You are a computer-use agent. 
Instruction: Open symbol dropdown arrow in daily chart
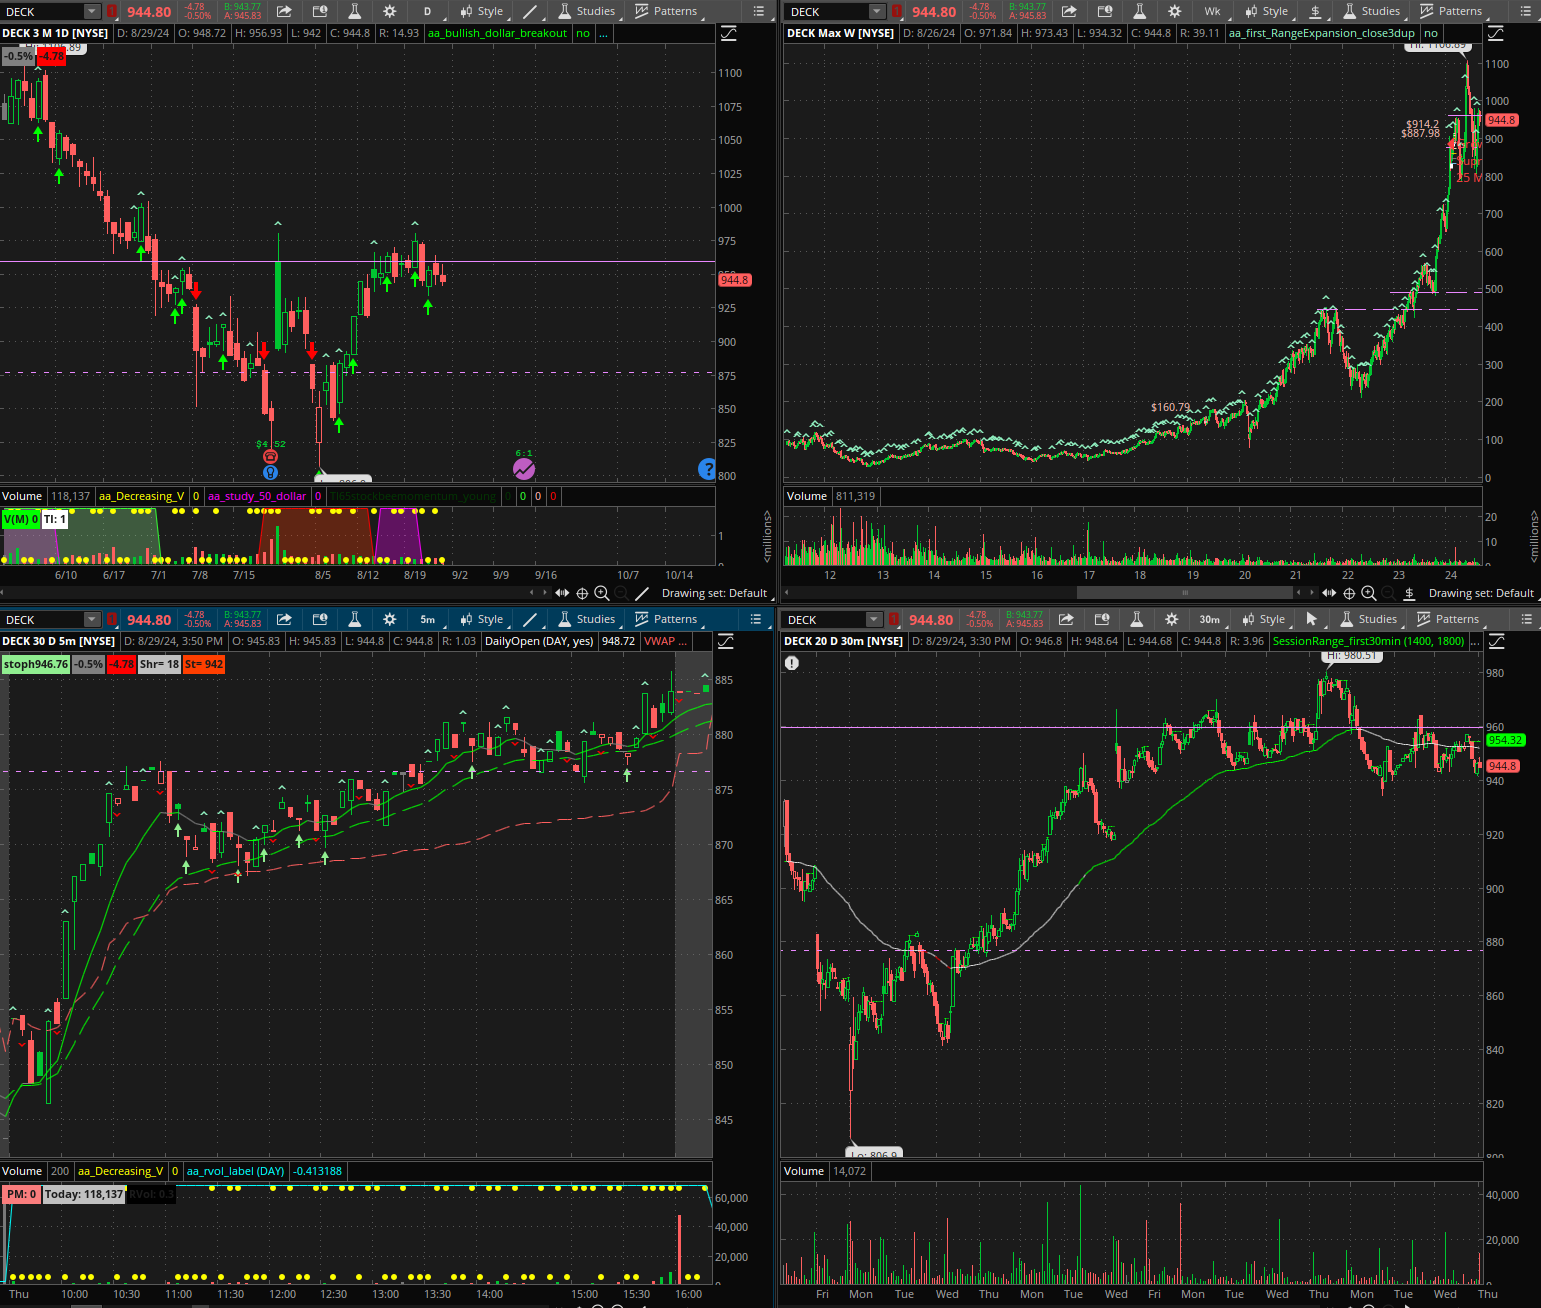pyautogui.click(x=92, y=11)
